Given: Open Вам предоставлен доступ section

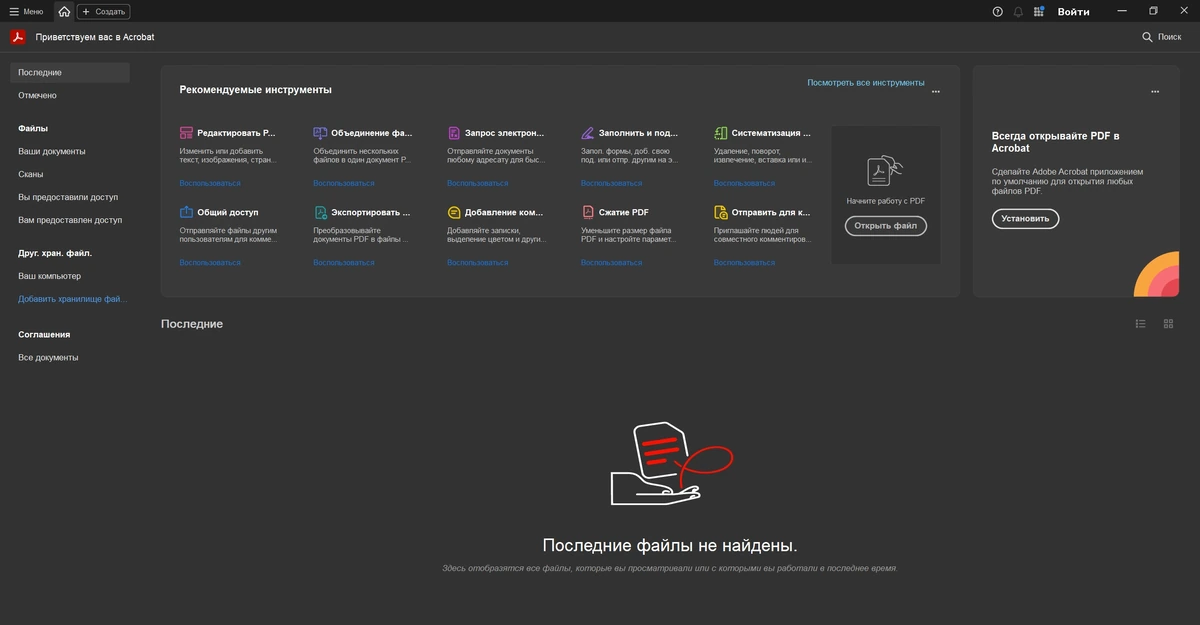Looking at the screenshot, I should pos(70,220).
